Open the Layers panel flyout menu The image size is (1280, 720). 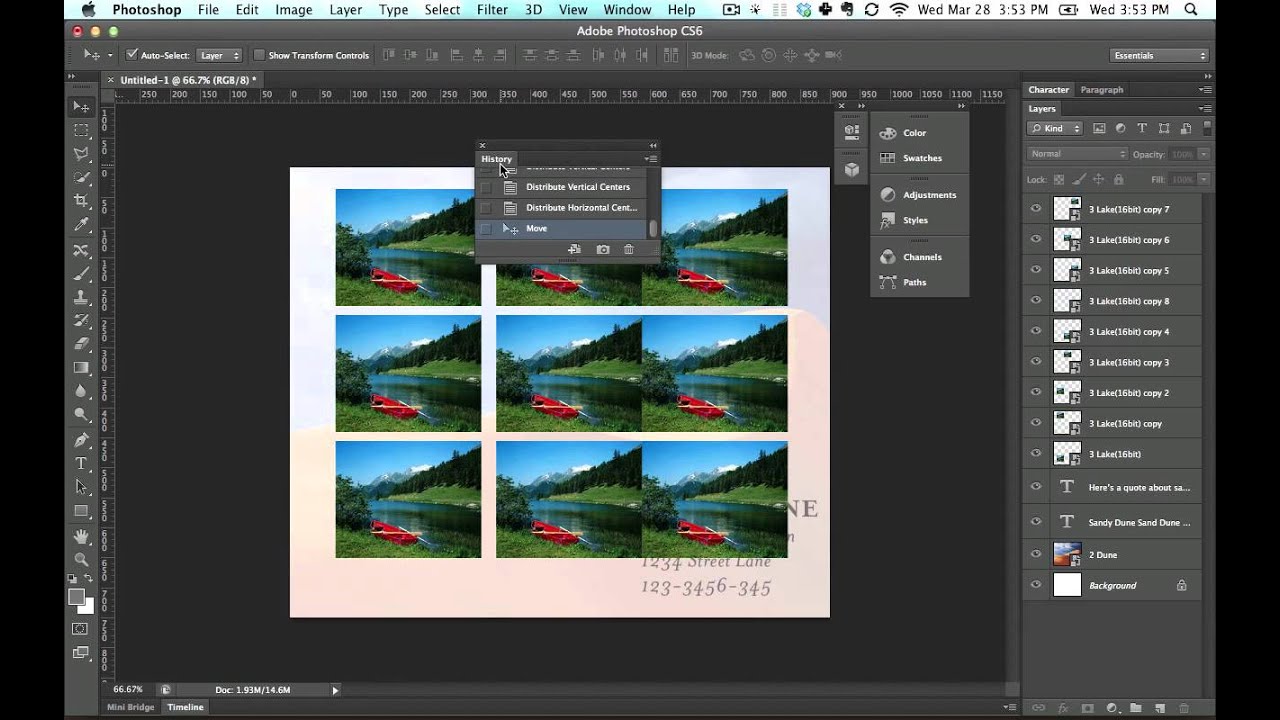point(1207,108)
